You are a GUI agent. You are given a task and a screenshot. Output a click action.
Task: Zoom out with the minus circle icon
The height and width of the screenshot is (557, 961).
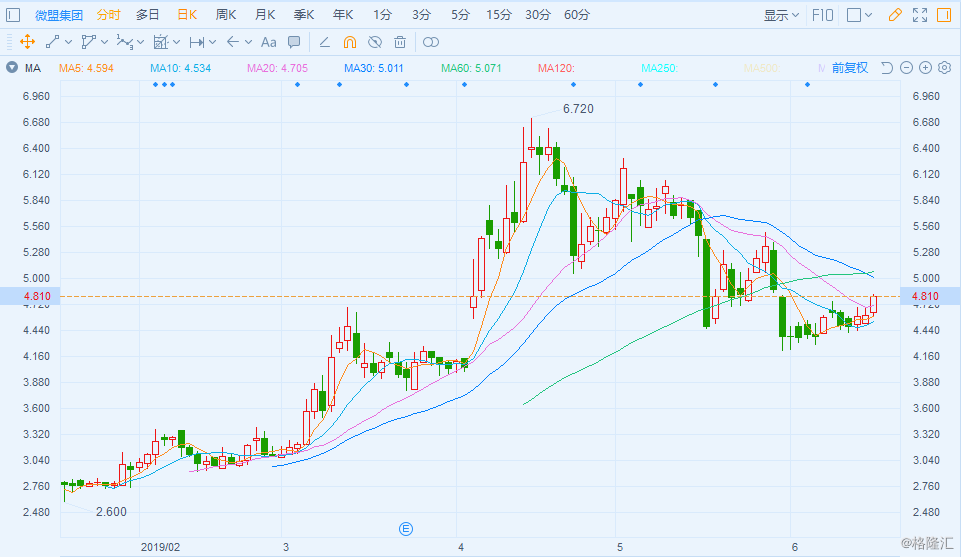click(906, 67)
